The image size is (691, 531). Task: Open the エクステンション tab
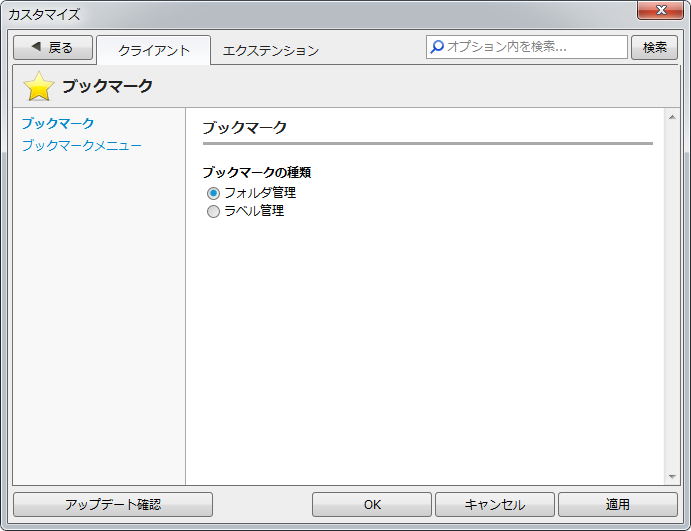coord(271,50)
